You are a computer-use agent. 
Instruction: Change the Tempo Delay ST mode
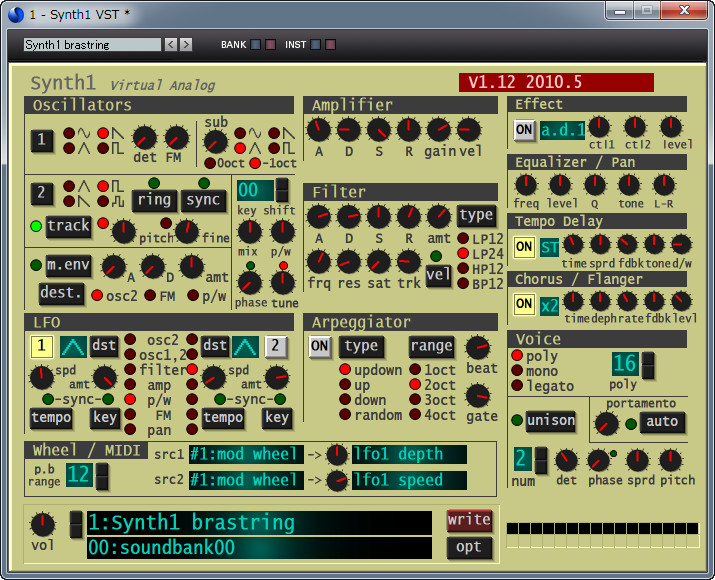click(549, 248)
